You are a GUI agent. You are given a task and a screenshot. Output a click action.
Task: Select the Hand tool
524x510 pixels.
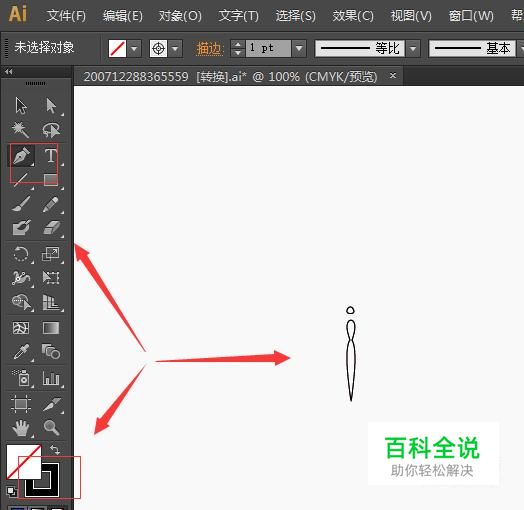[21, 428]
